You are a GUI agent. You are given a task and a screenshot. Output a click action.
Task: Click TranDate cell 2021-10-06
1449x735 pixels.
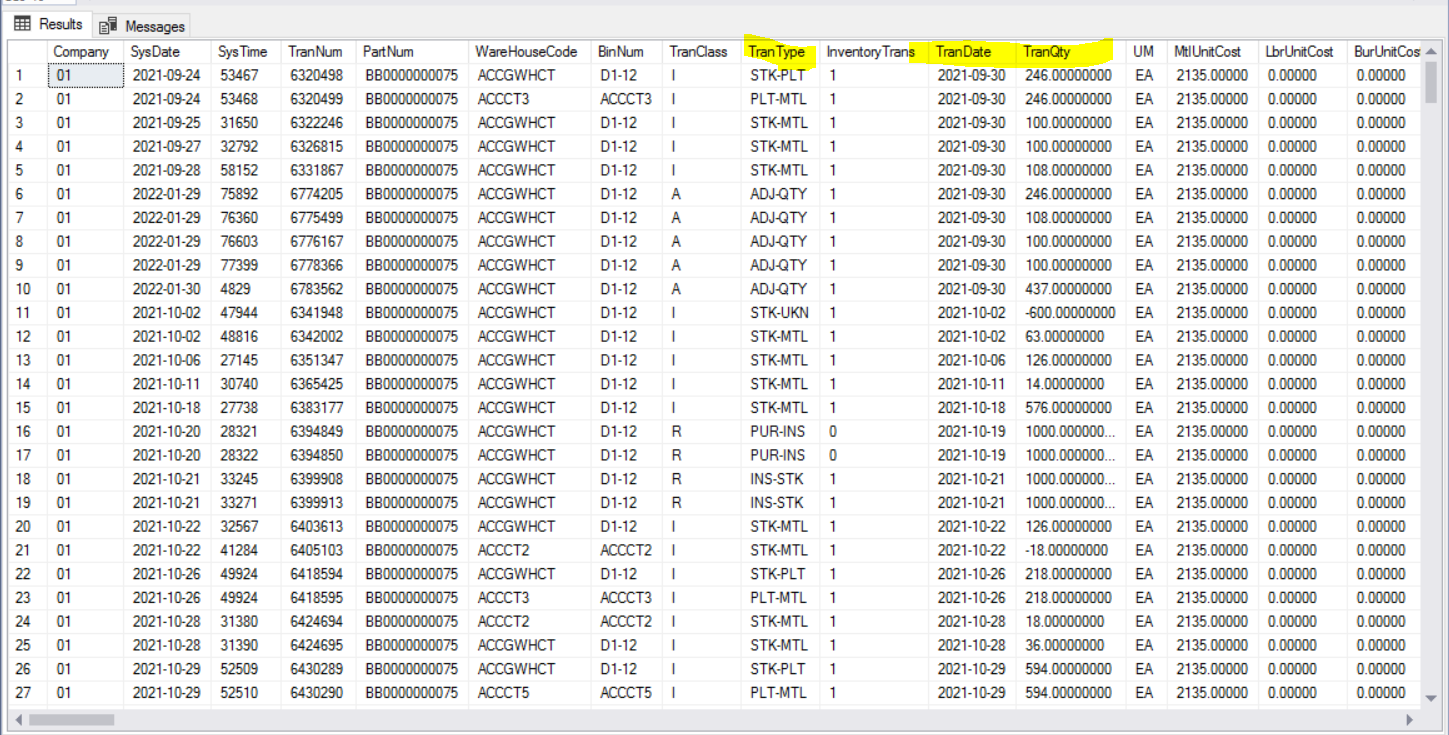click(973, 361)
